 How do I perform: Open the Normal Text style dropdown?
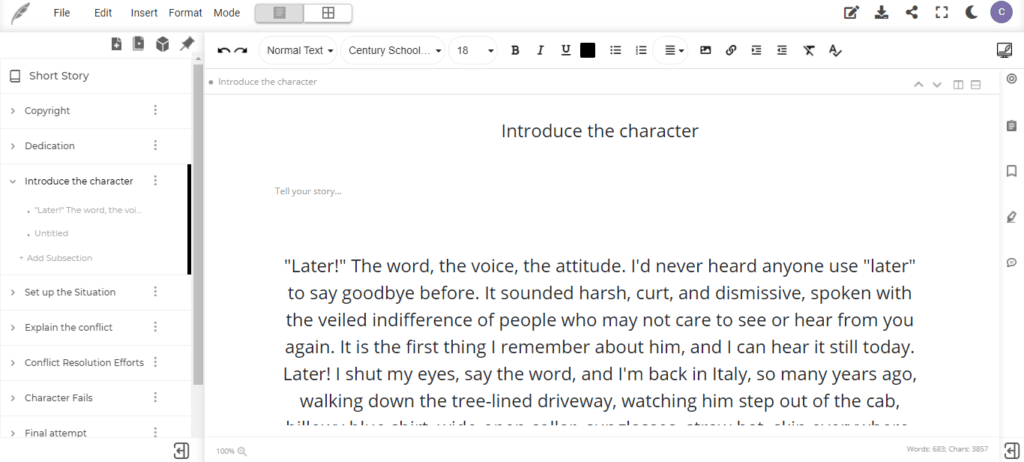[x=299, y=50]
